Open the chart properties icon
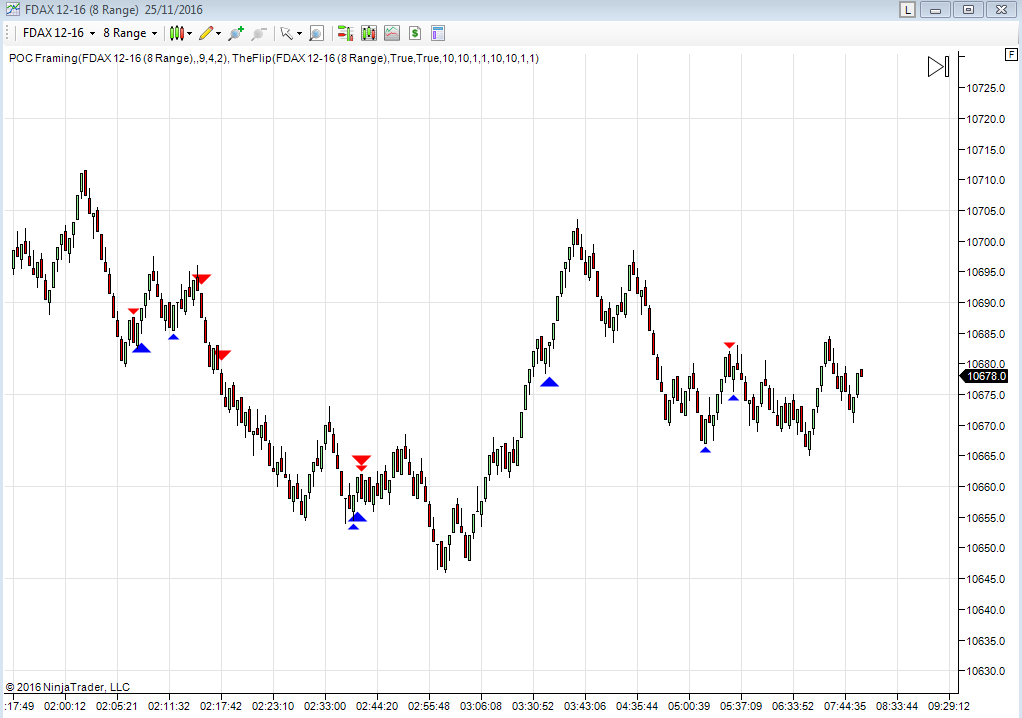The height and width of the screenshot is (718, 1022). (437, 33)
